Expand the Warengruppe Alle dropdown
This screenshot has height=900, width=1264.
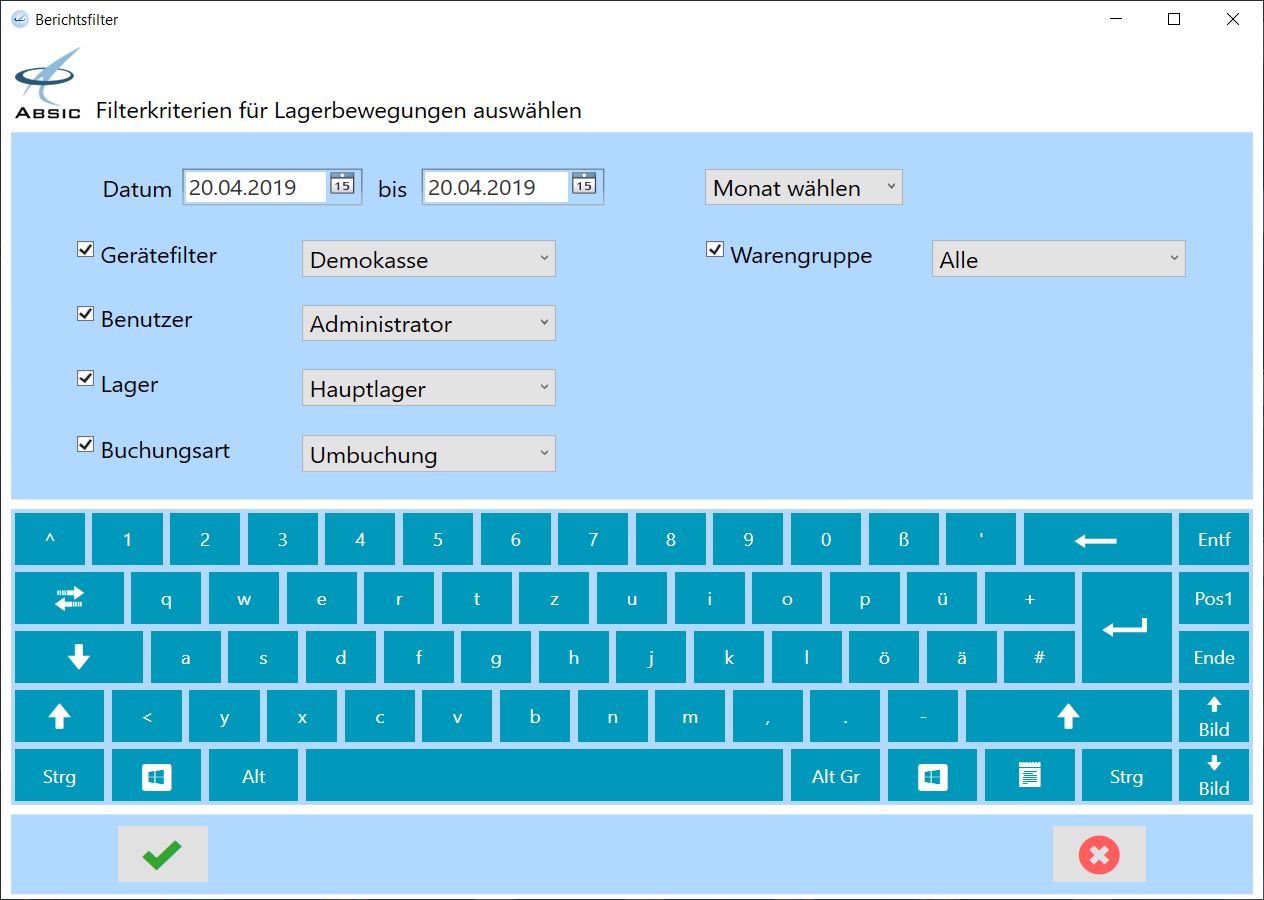pyautogui.click(x=1058, y=259)
